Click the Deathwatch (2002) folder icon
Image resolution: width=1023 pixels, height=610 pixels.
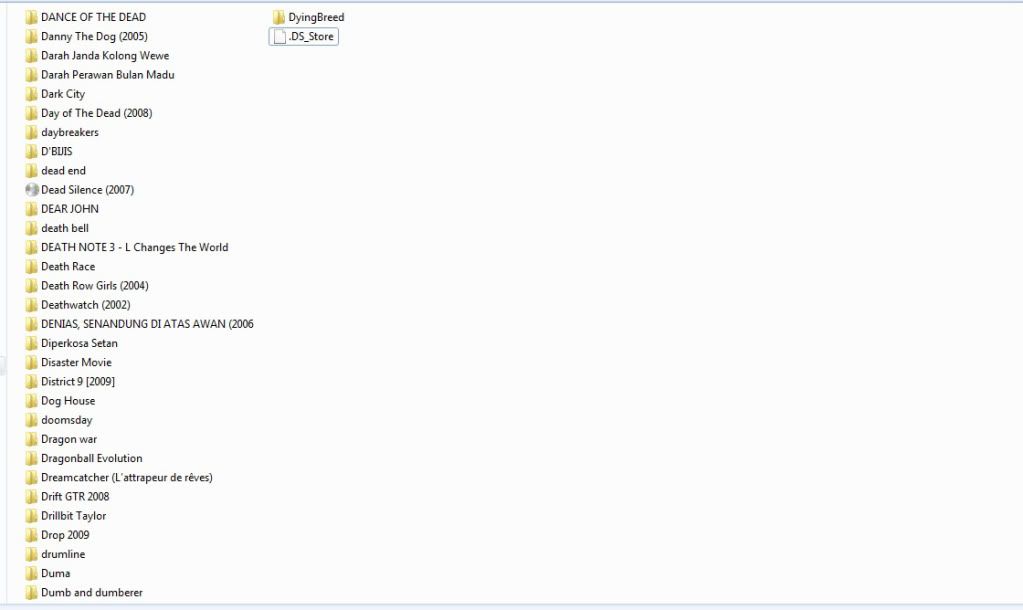tap(31, 305)
